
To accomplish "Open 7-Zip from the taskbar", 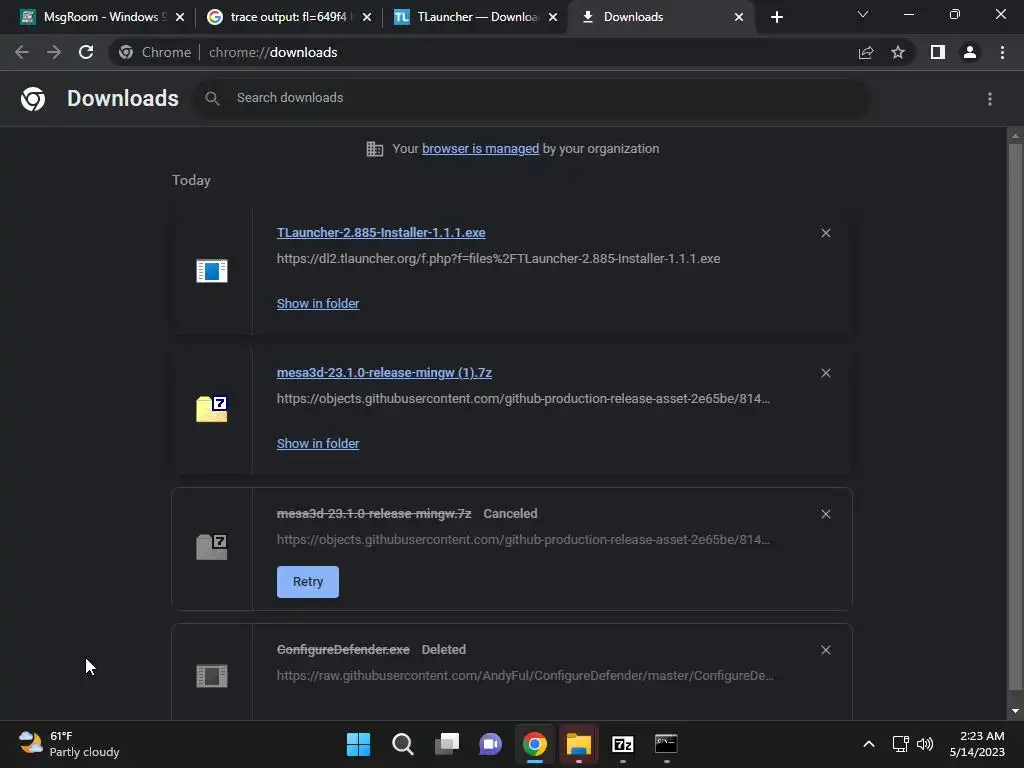I will [622, 744].
